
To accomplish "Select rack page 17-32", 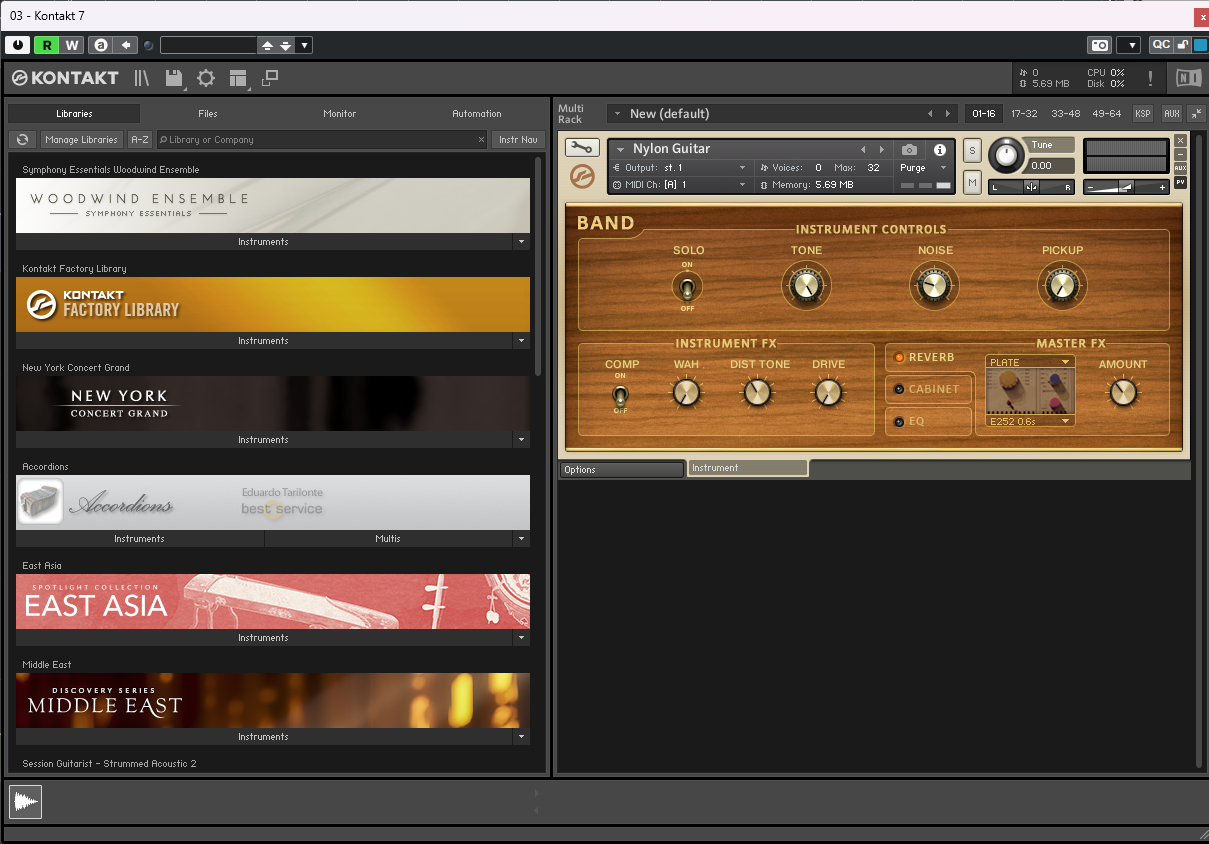I will (x=1024, y=114).
